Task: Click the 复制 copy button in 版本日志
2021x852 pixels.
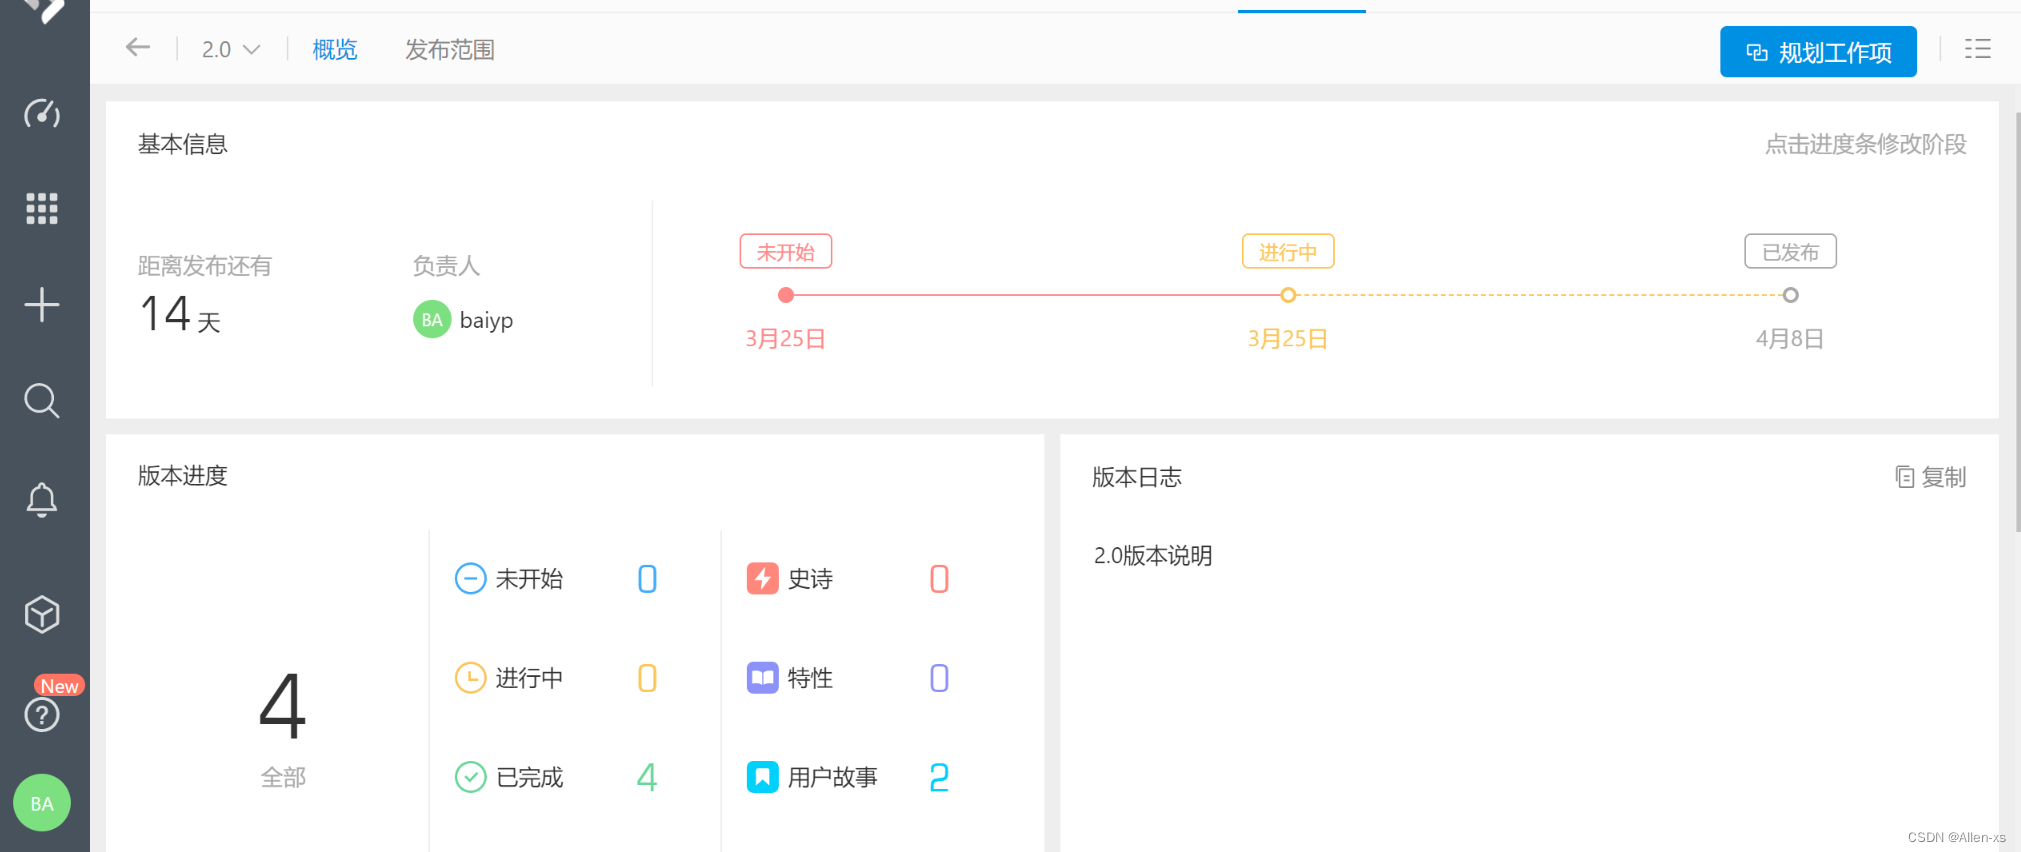Action: (1931, 477)
